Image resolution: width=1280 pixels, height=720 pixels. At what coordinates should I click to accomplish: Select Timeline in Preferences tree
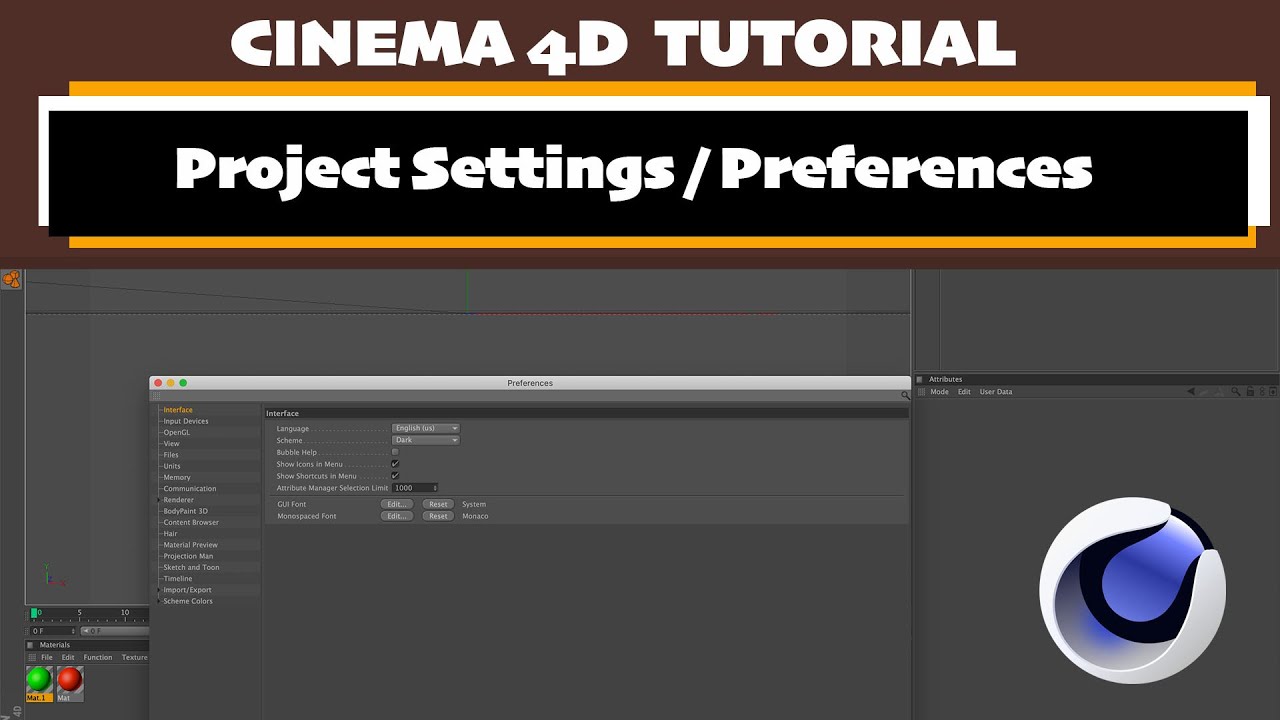point(178,579)
